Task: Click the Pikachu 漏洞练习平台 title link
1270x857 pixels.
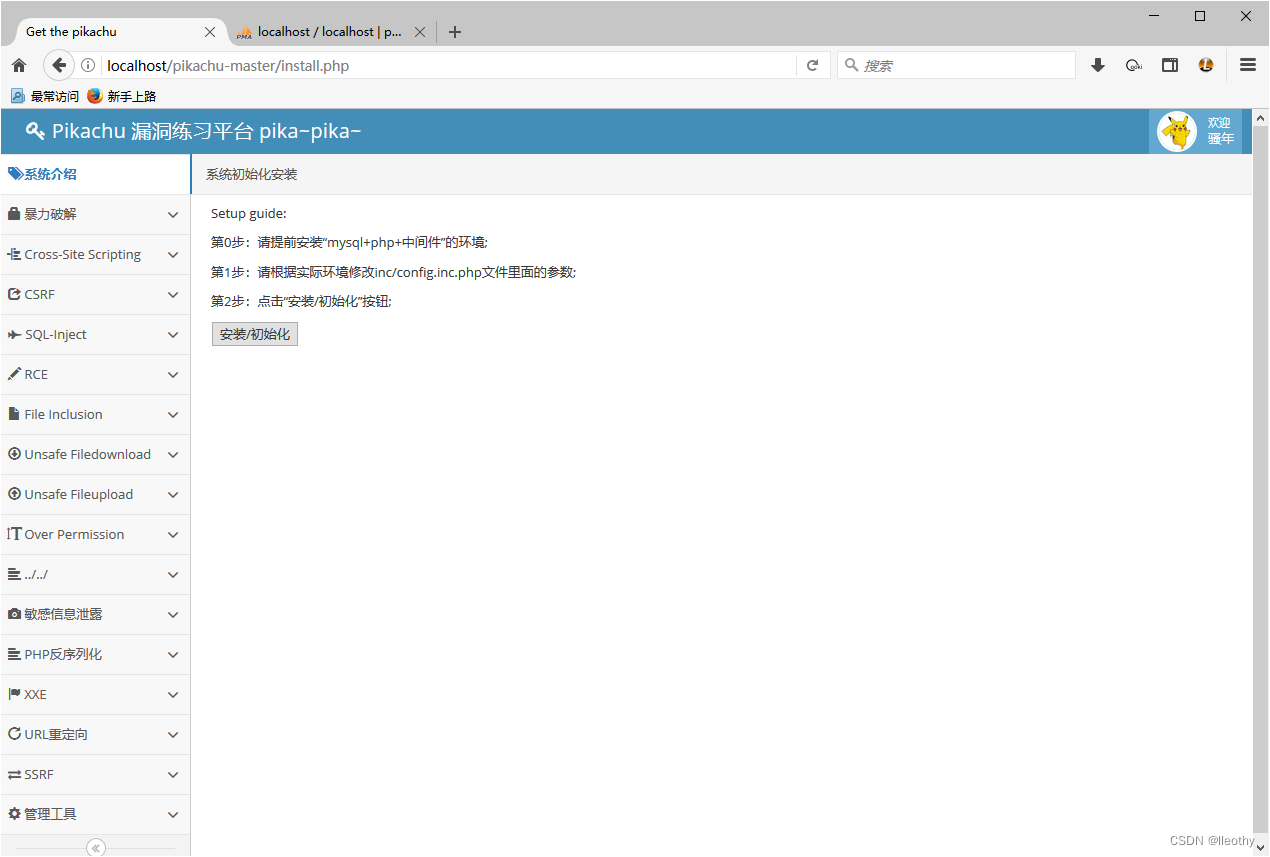Action: [193, 131]
